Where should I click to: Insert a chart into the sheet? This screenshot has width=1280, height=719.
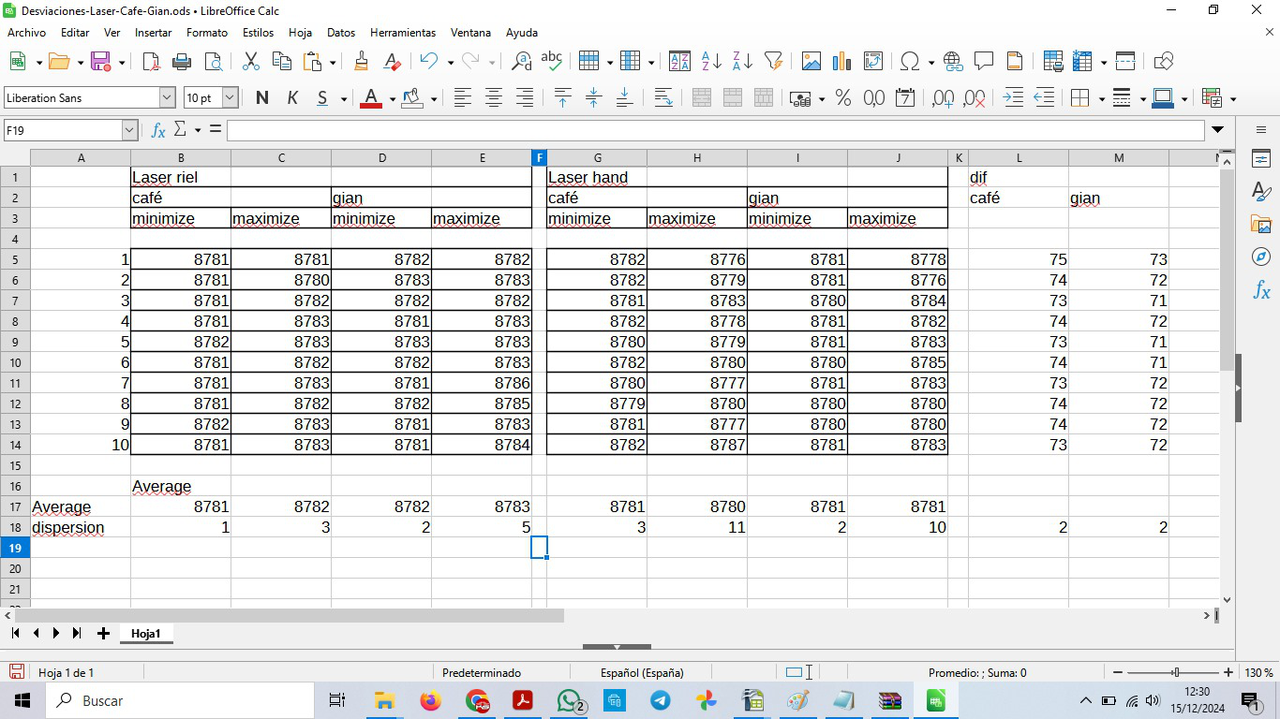(x=842, y=62)
